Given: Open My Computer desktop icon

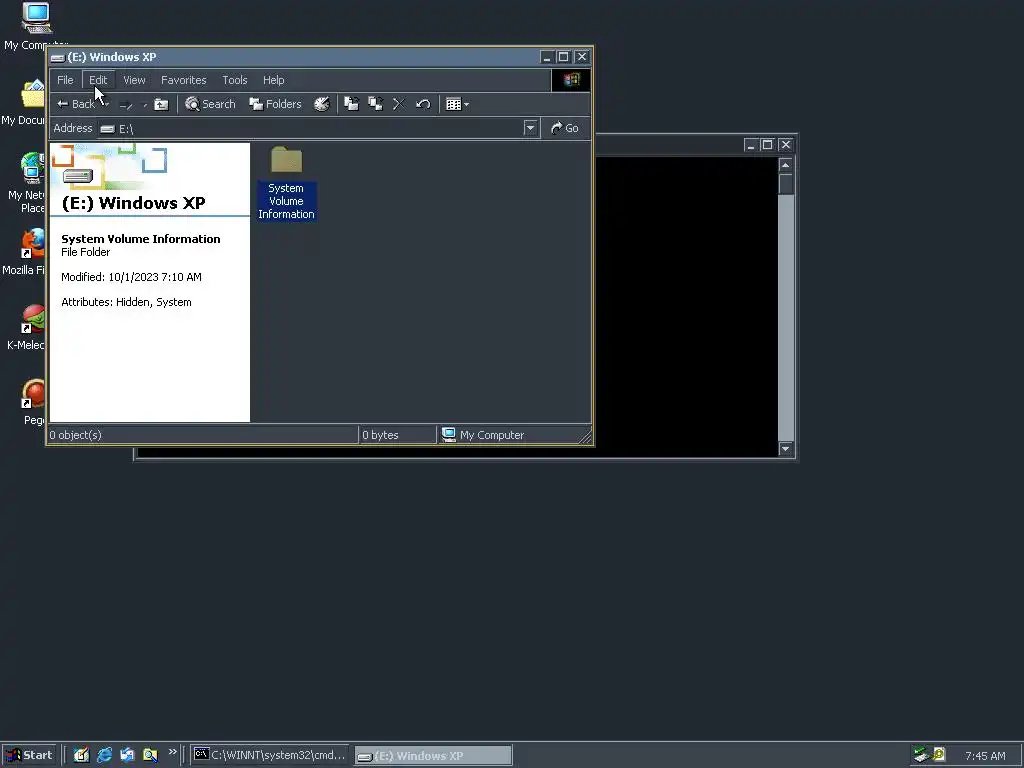Looking at the screenshot, I should 36,26.
